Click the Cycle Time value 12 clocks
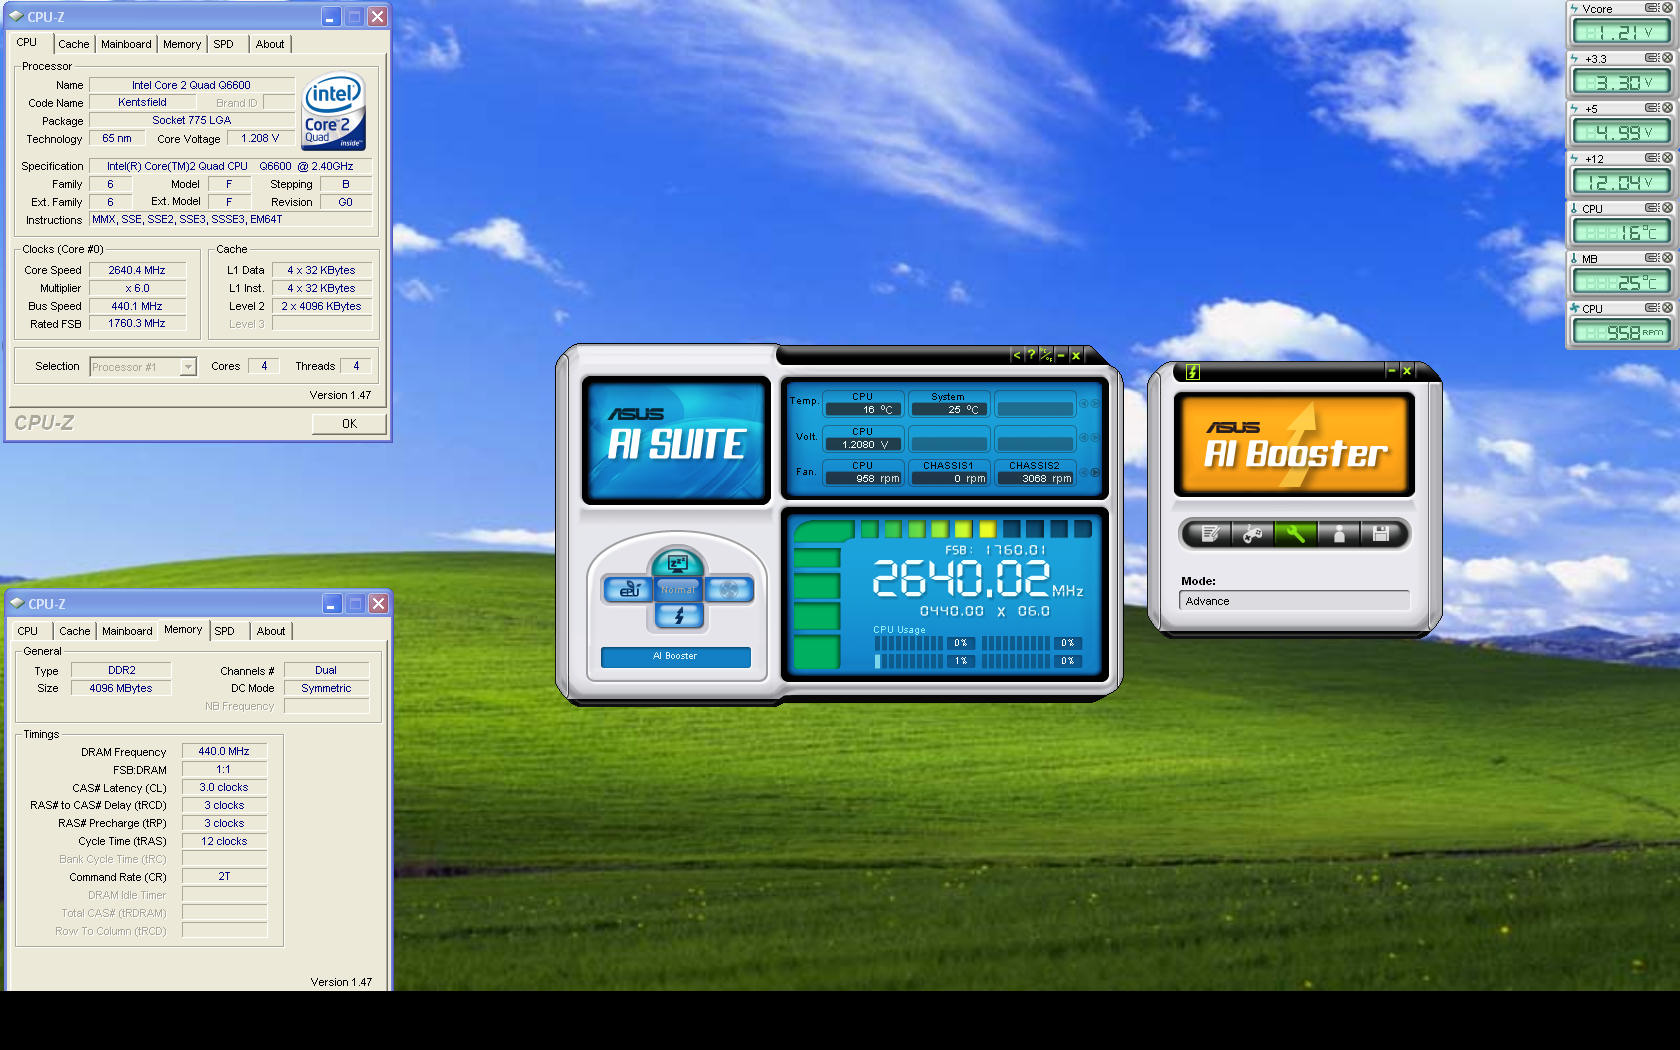Screen dimensions: 1680x1050 [224, 841]
